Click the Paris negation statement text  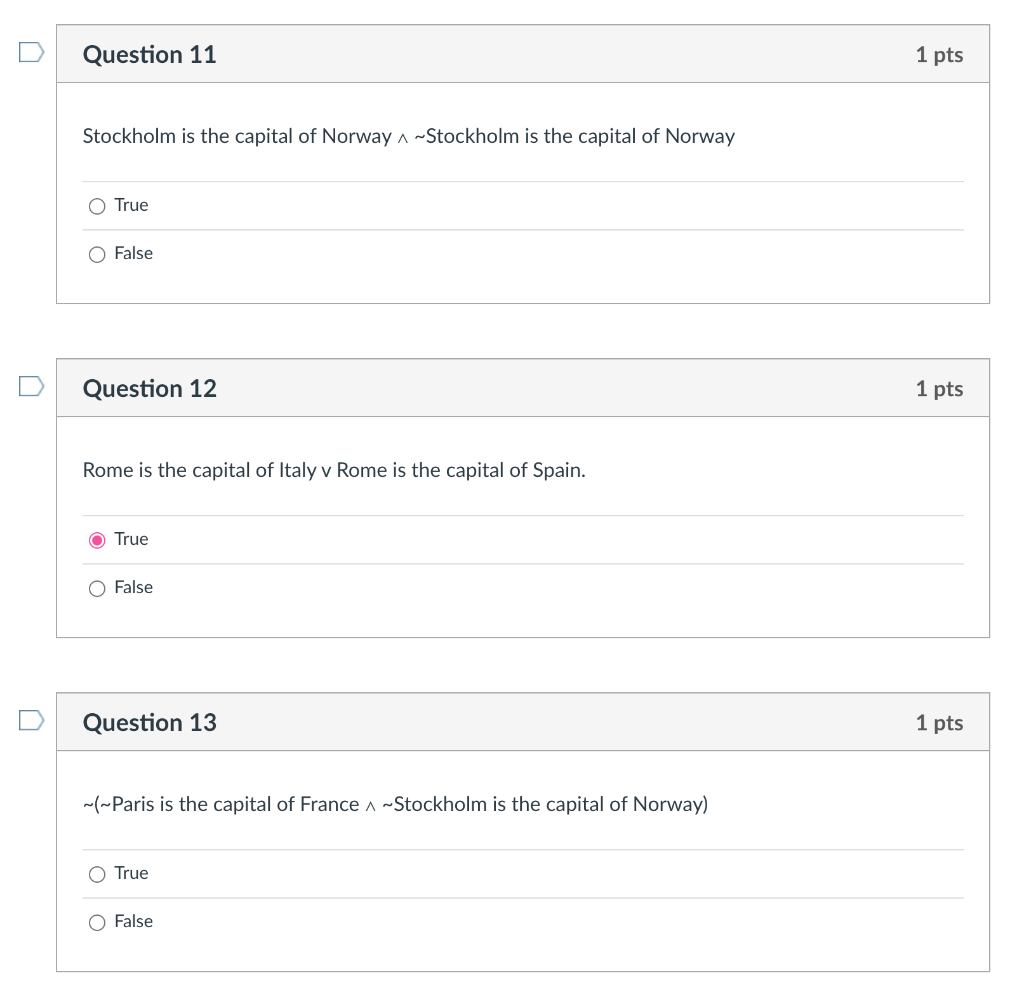click(395, 804)
